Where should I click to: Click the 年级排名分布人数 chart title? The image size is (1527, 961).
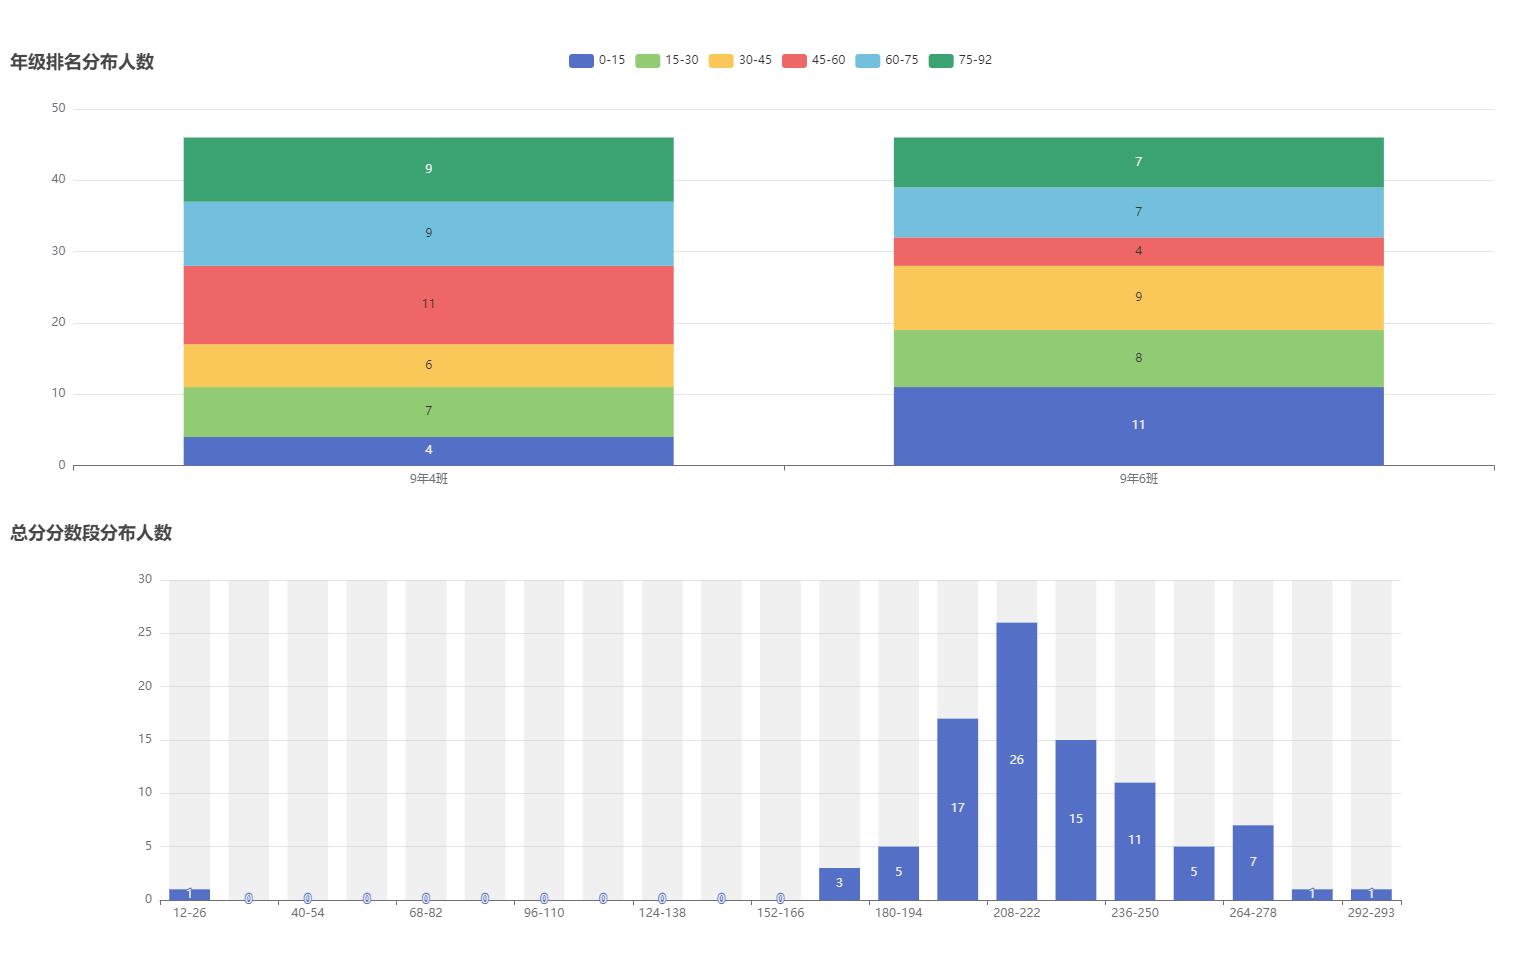[82, 62]
